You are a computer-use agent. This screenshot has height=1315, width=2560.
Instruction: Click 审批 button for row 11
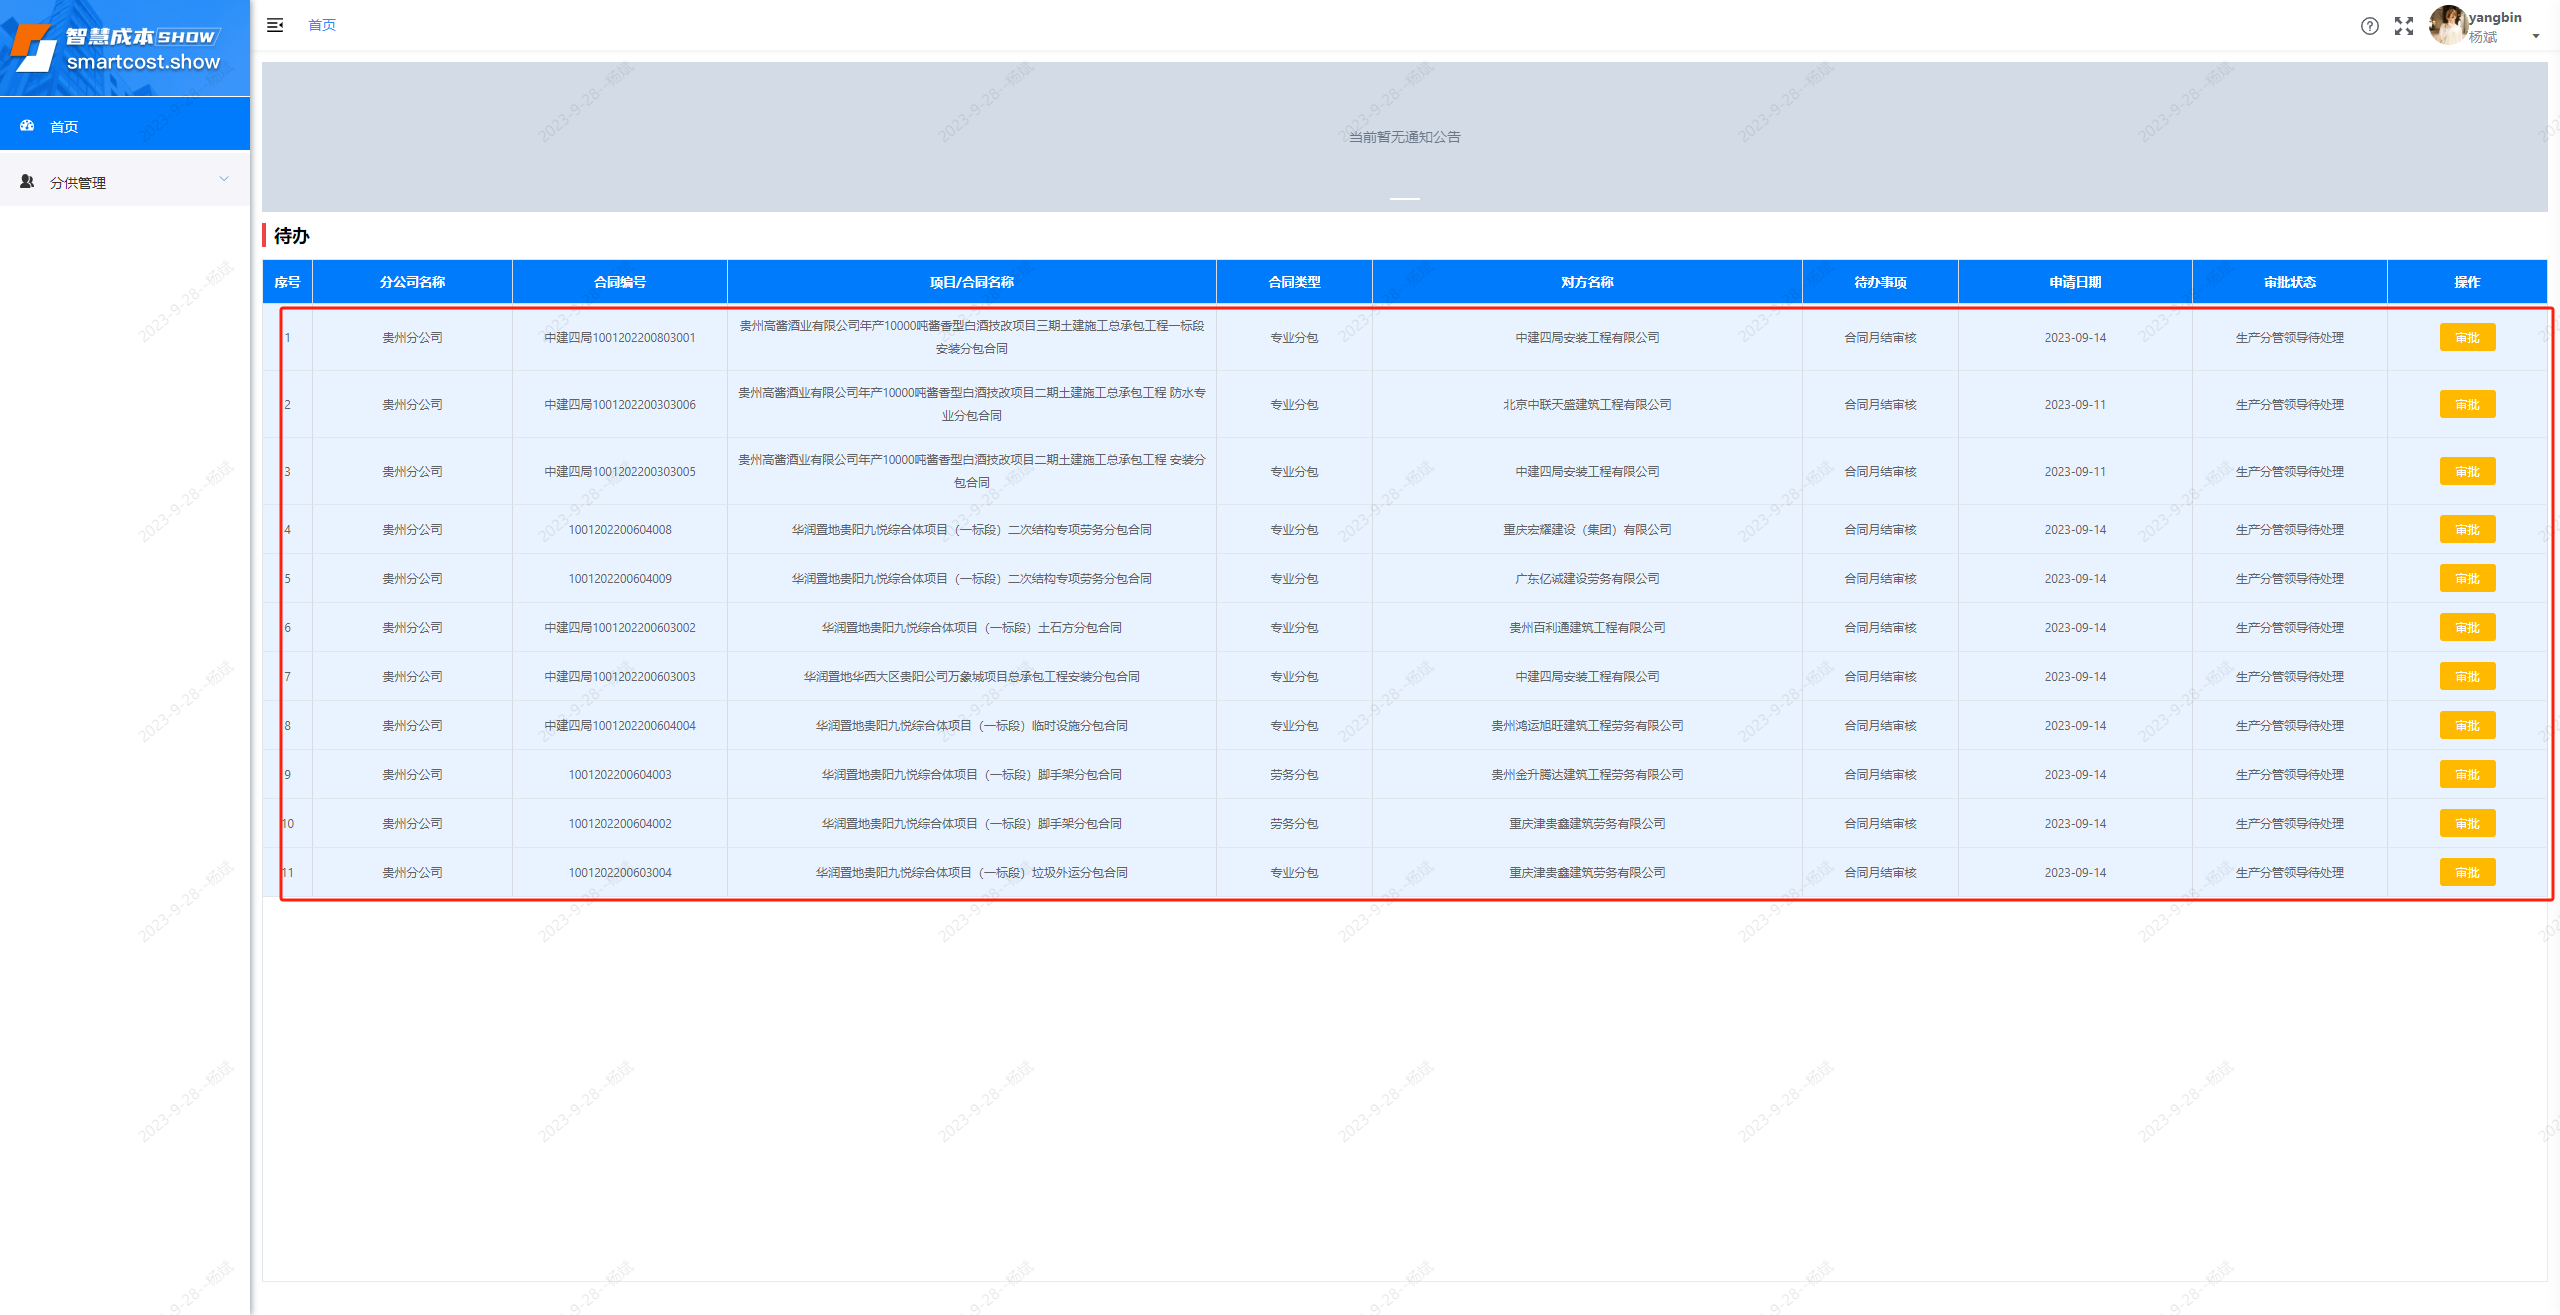(2466, 873)
